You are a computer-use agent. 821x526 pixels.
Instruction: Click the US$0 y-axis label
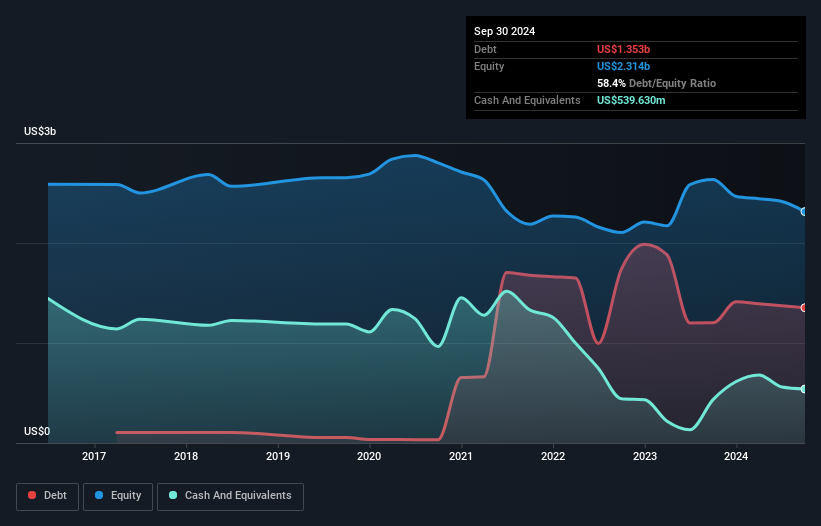coord(37,431)
